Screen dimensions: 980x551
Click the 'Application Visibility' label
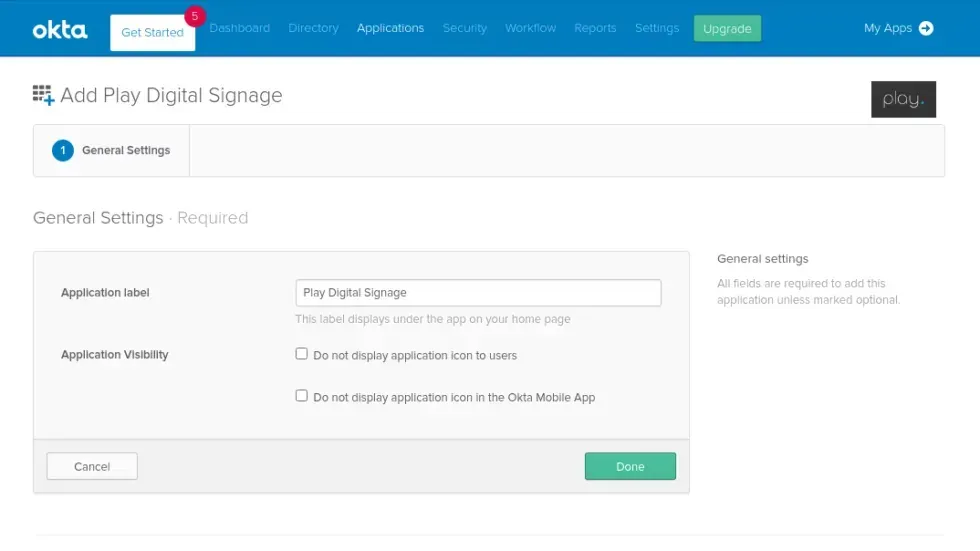[x=114, y=354]
